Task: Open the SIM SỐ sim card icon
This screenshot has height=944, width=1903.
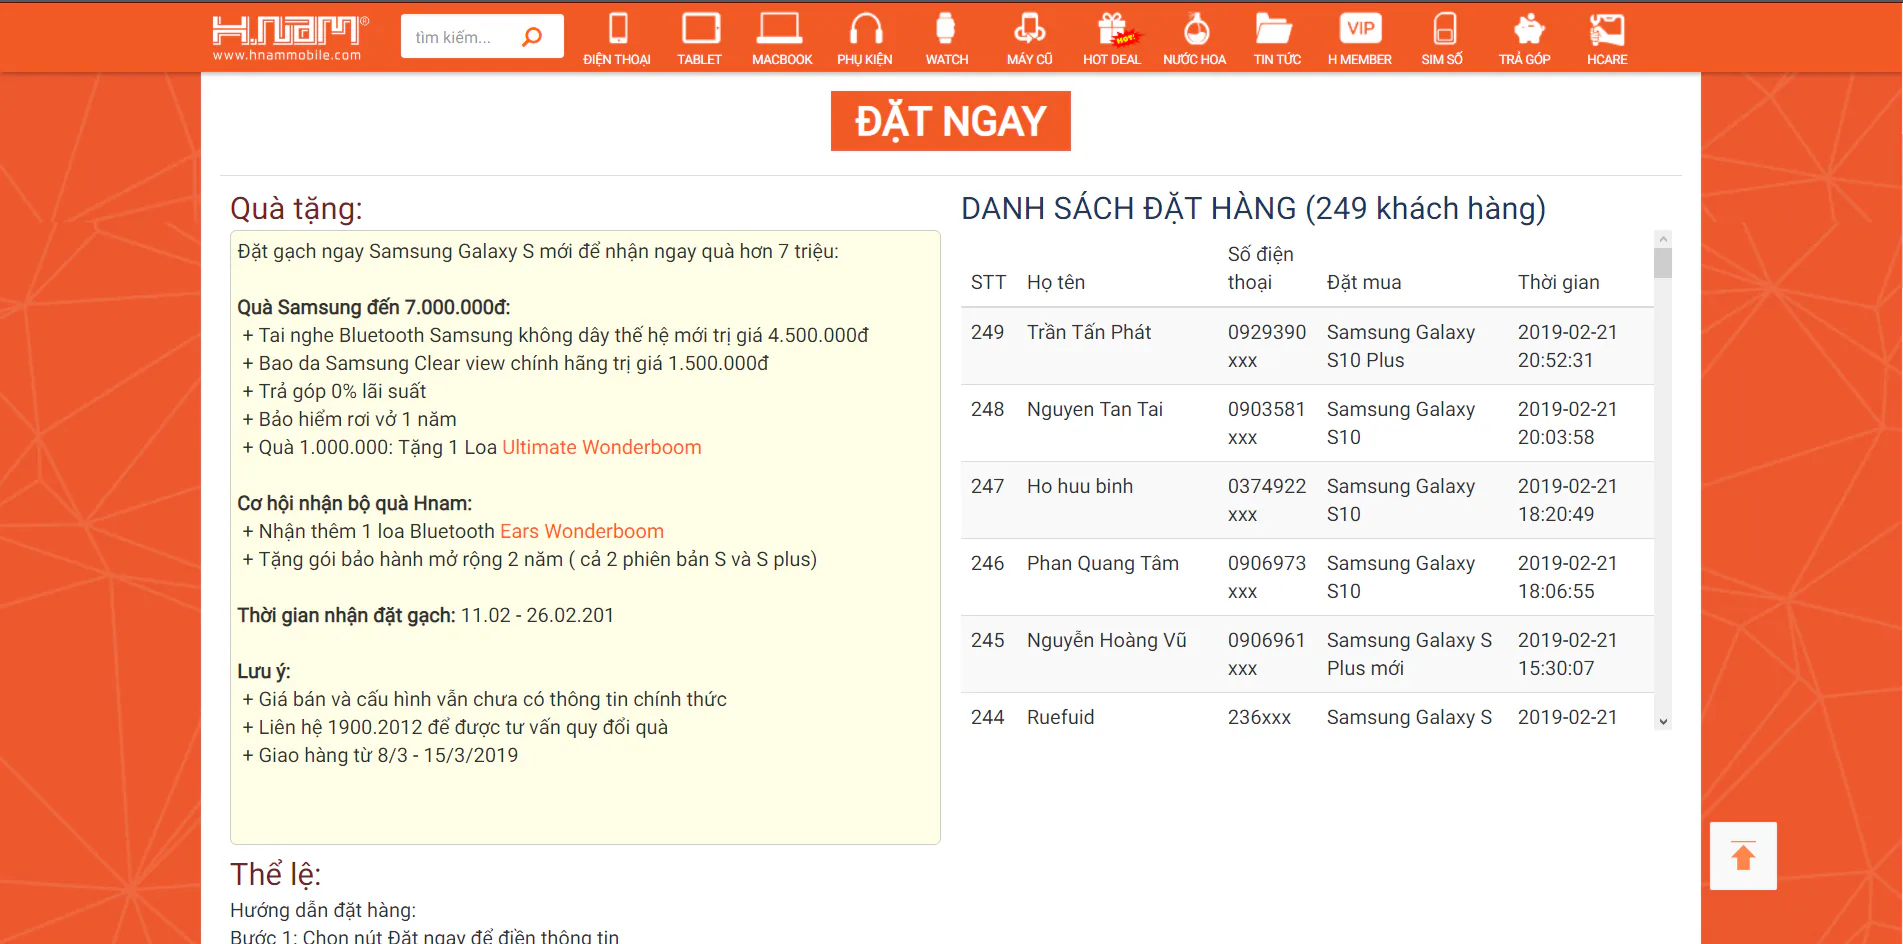Action: (1444, 29)
